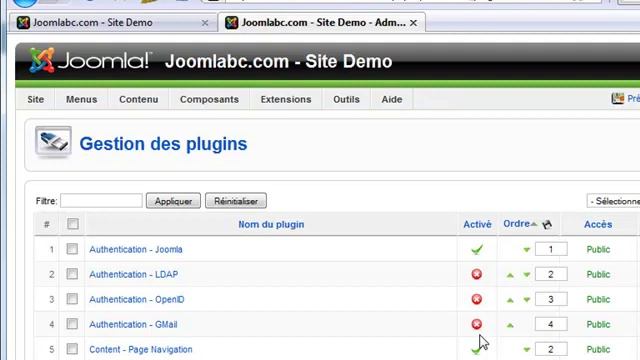
Task: Click order field of Authentication - GMail
Action: [551, 324]
